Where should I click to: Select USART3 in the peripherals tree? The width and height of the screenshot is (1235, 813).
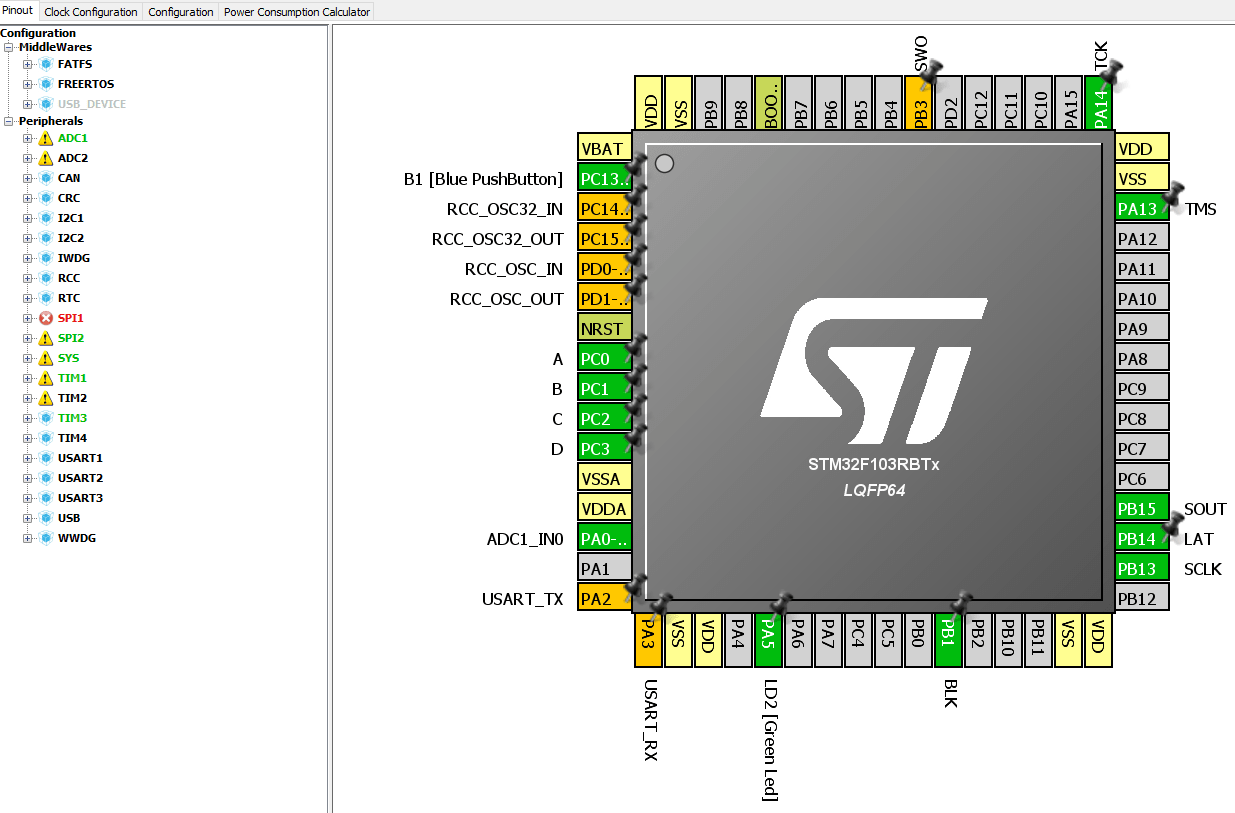coord(80,498)
